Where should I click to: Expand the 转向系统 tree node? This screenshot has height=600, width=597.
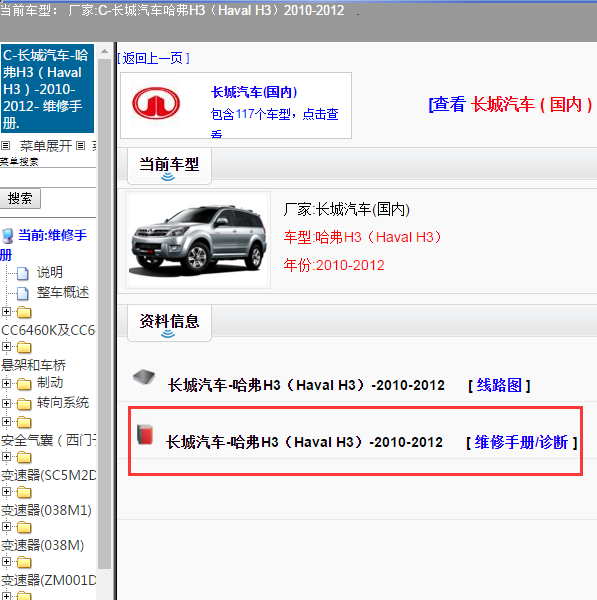[6, 403]
